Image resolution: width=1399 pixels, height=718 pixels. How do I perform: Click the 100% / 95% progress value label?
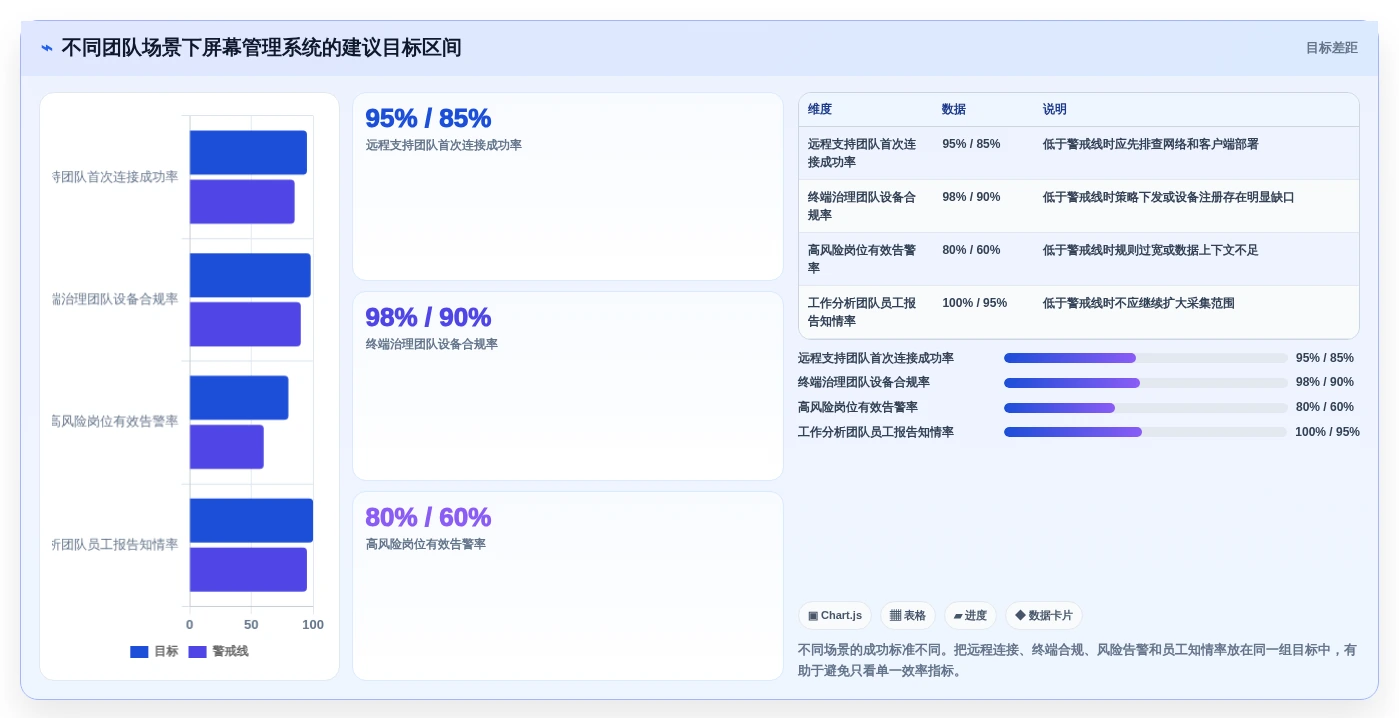point(1327,432)
